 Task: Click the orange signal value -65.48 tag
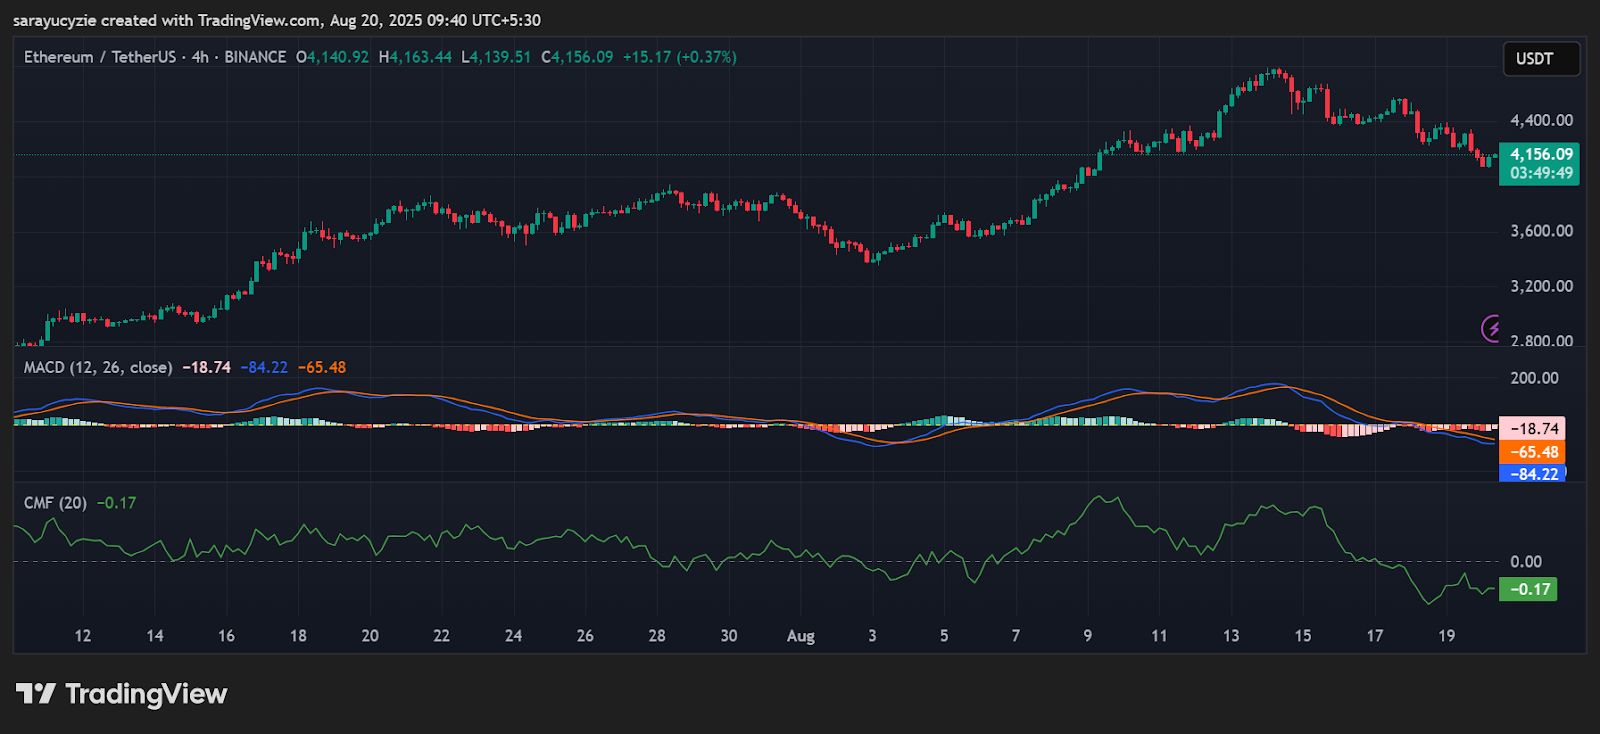(x=1533, y=452)
